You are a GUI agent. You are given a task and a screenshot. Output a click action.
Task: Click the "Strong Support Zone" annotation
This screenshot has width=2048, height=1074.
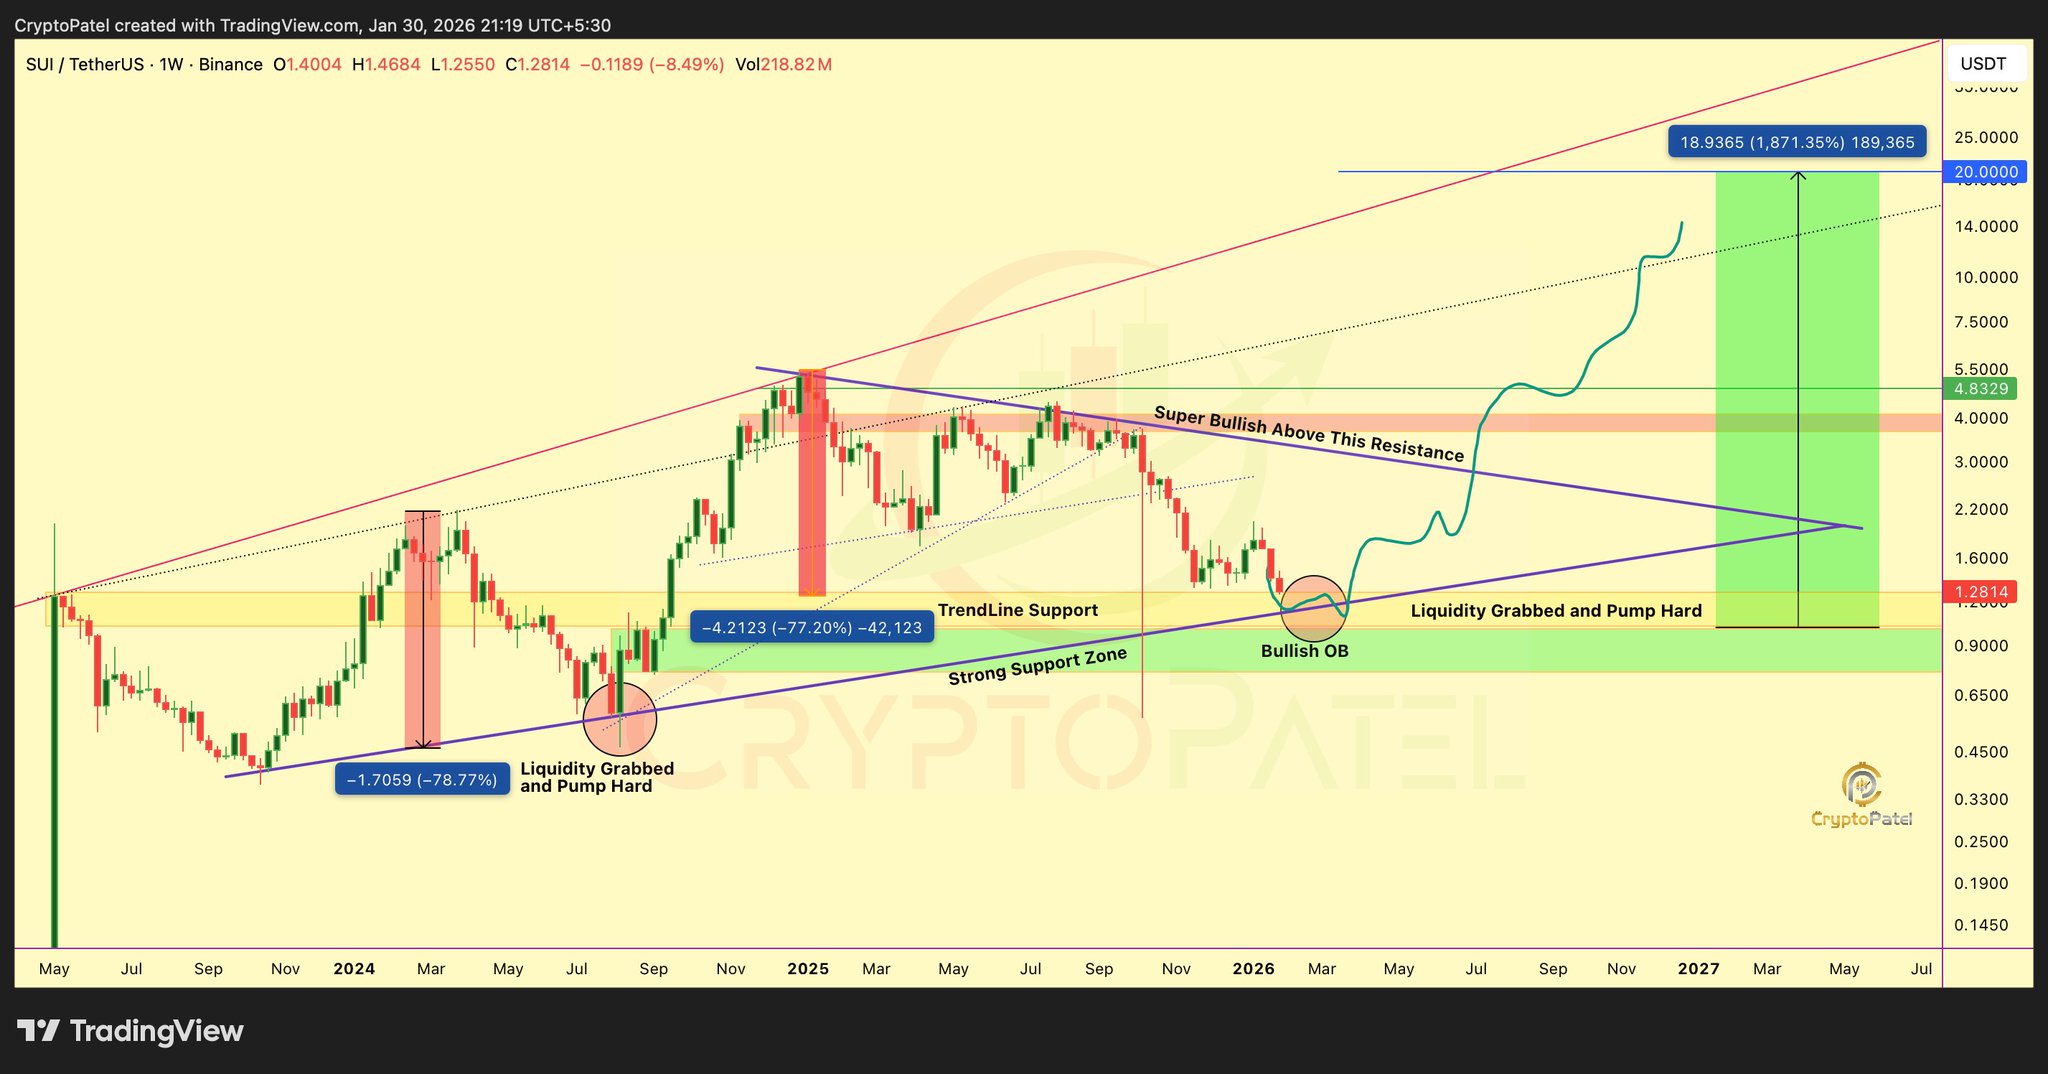click(x=1037, y=666)
